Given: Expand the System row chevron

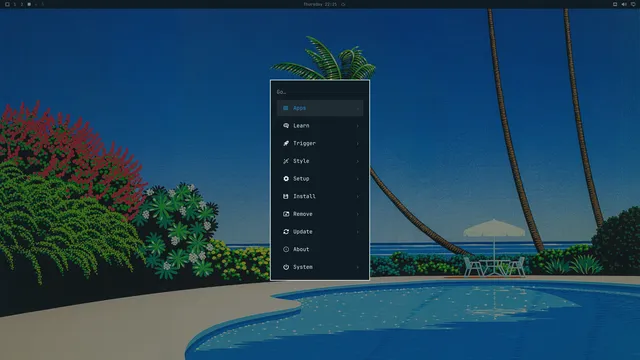Looking at the screenshot, I should [358, 267].
